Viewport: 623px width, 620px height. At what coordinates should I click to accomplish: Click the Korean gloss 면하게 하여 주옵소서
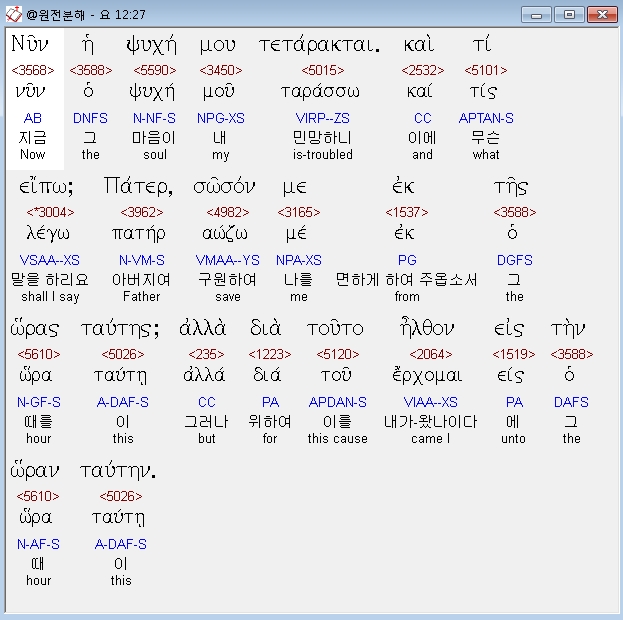406,280
